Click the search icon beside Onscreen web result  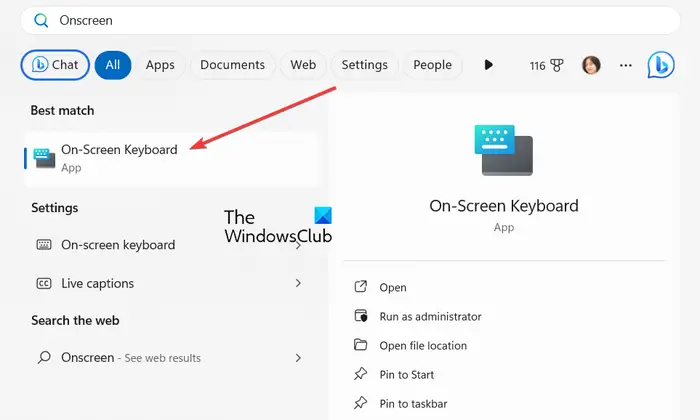coord(44,358)
